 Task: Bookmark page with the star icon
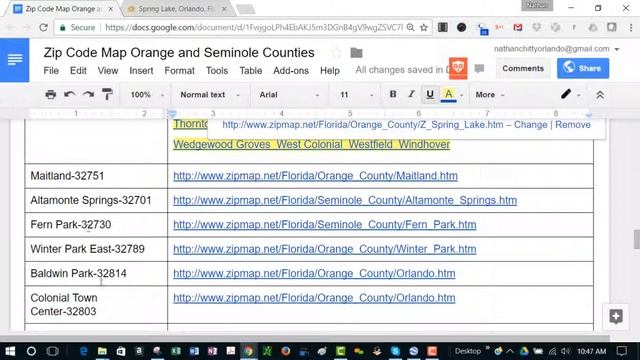(424, 27)
